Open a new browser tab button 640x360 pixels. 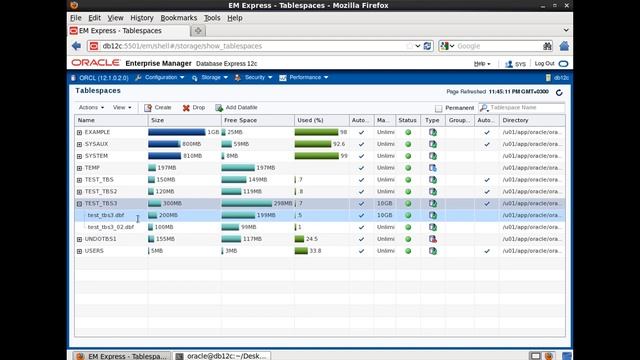pyautogui.click(x=198, y=31)
